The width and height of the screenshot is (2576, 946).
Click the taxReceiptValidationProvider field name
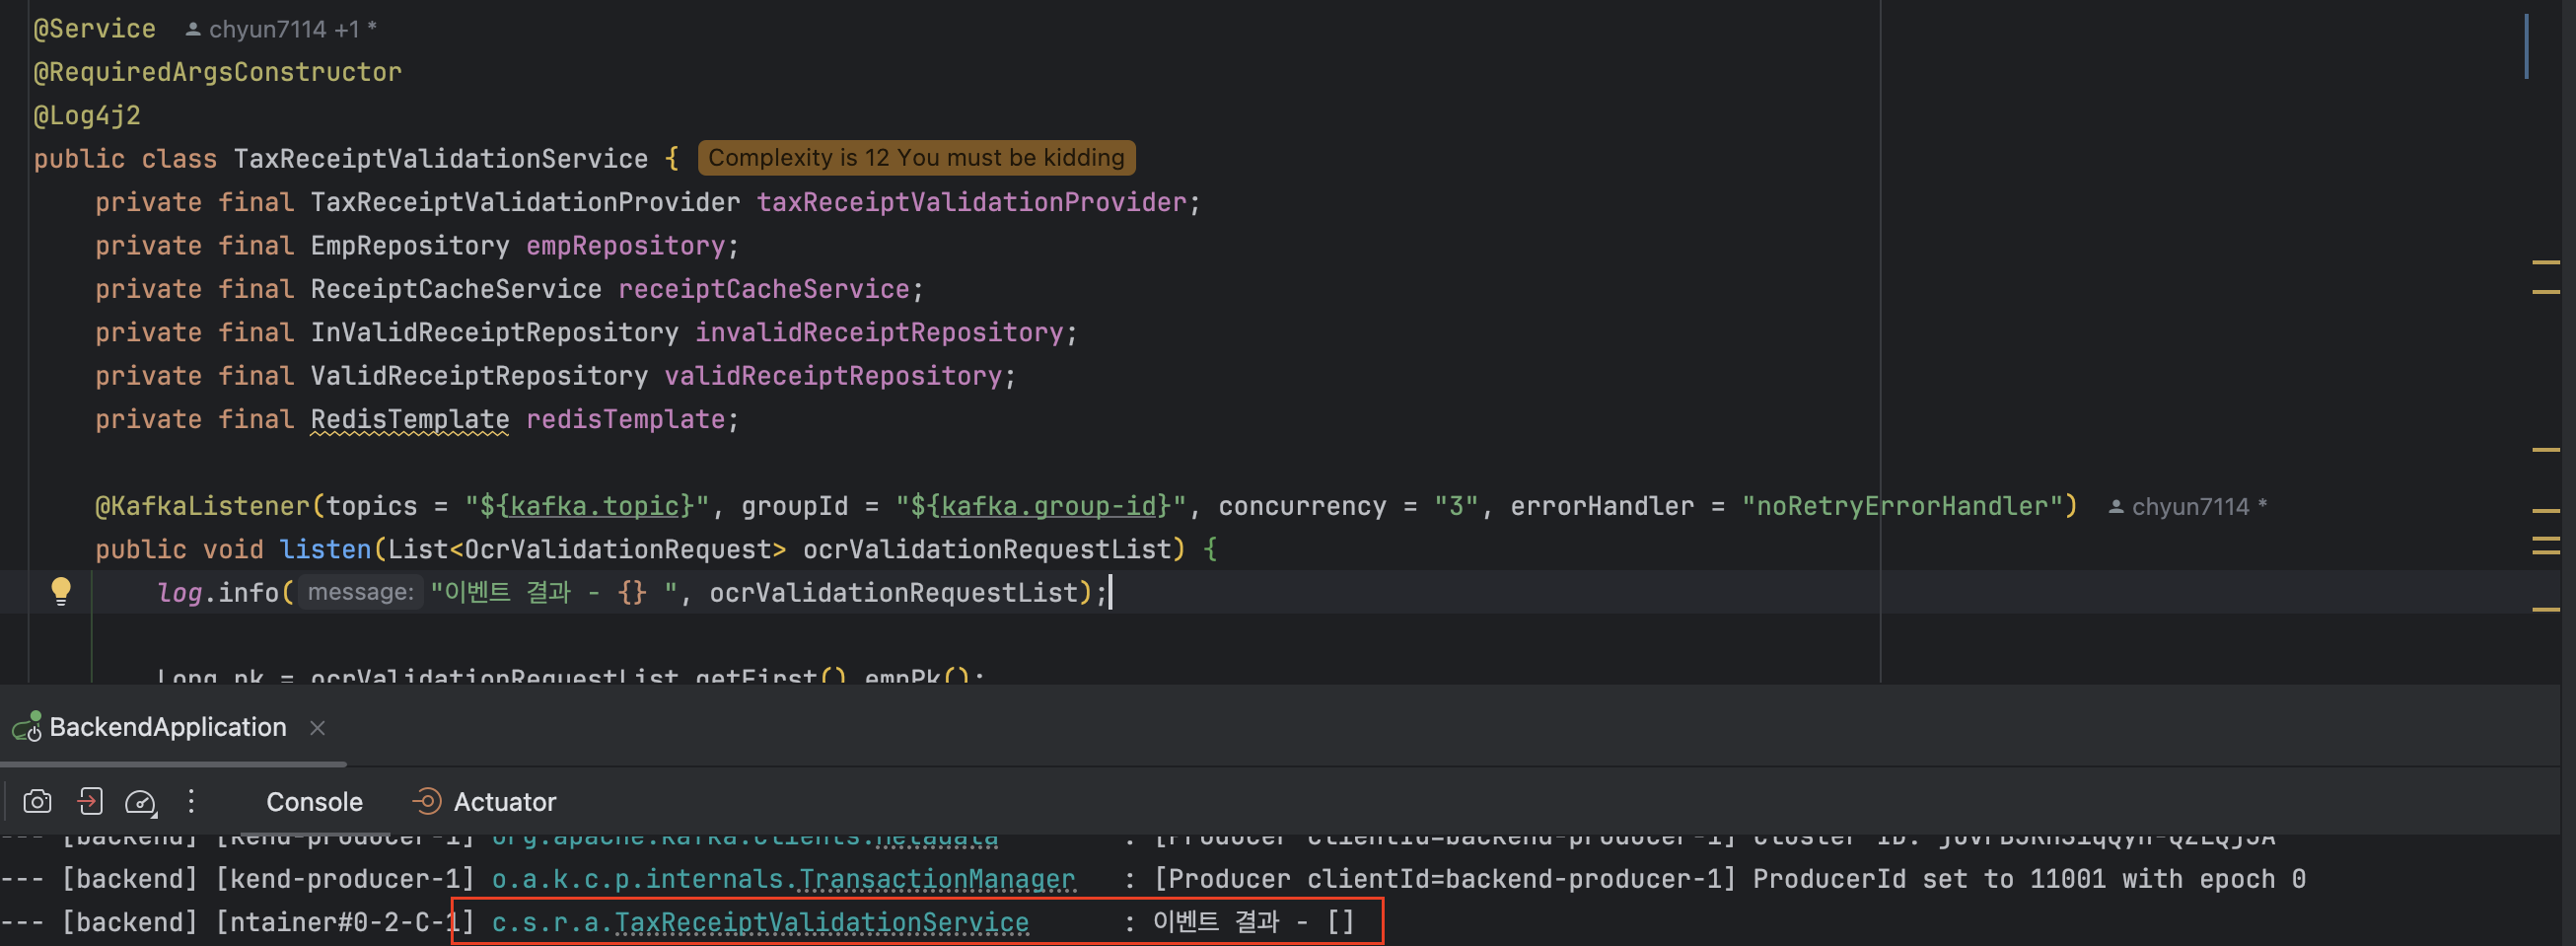point(971,202)
